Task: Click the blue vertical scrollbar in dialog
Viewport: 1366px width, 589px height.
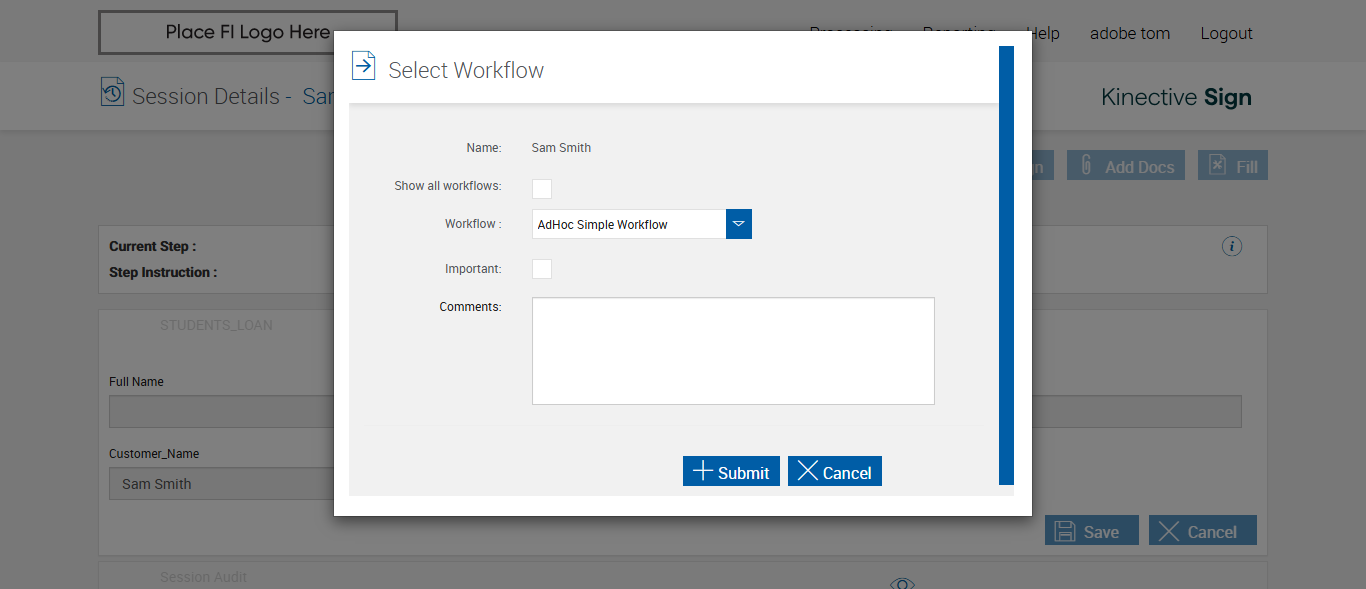Action: point(1006,265)
